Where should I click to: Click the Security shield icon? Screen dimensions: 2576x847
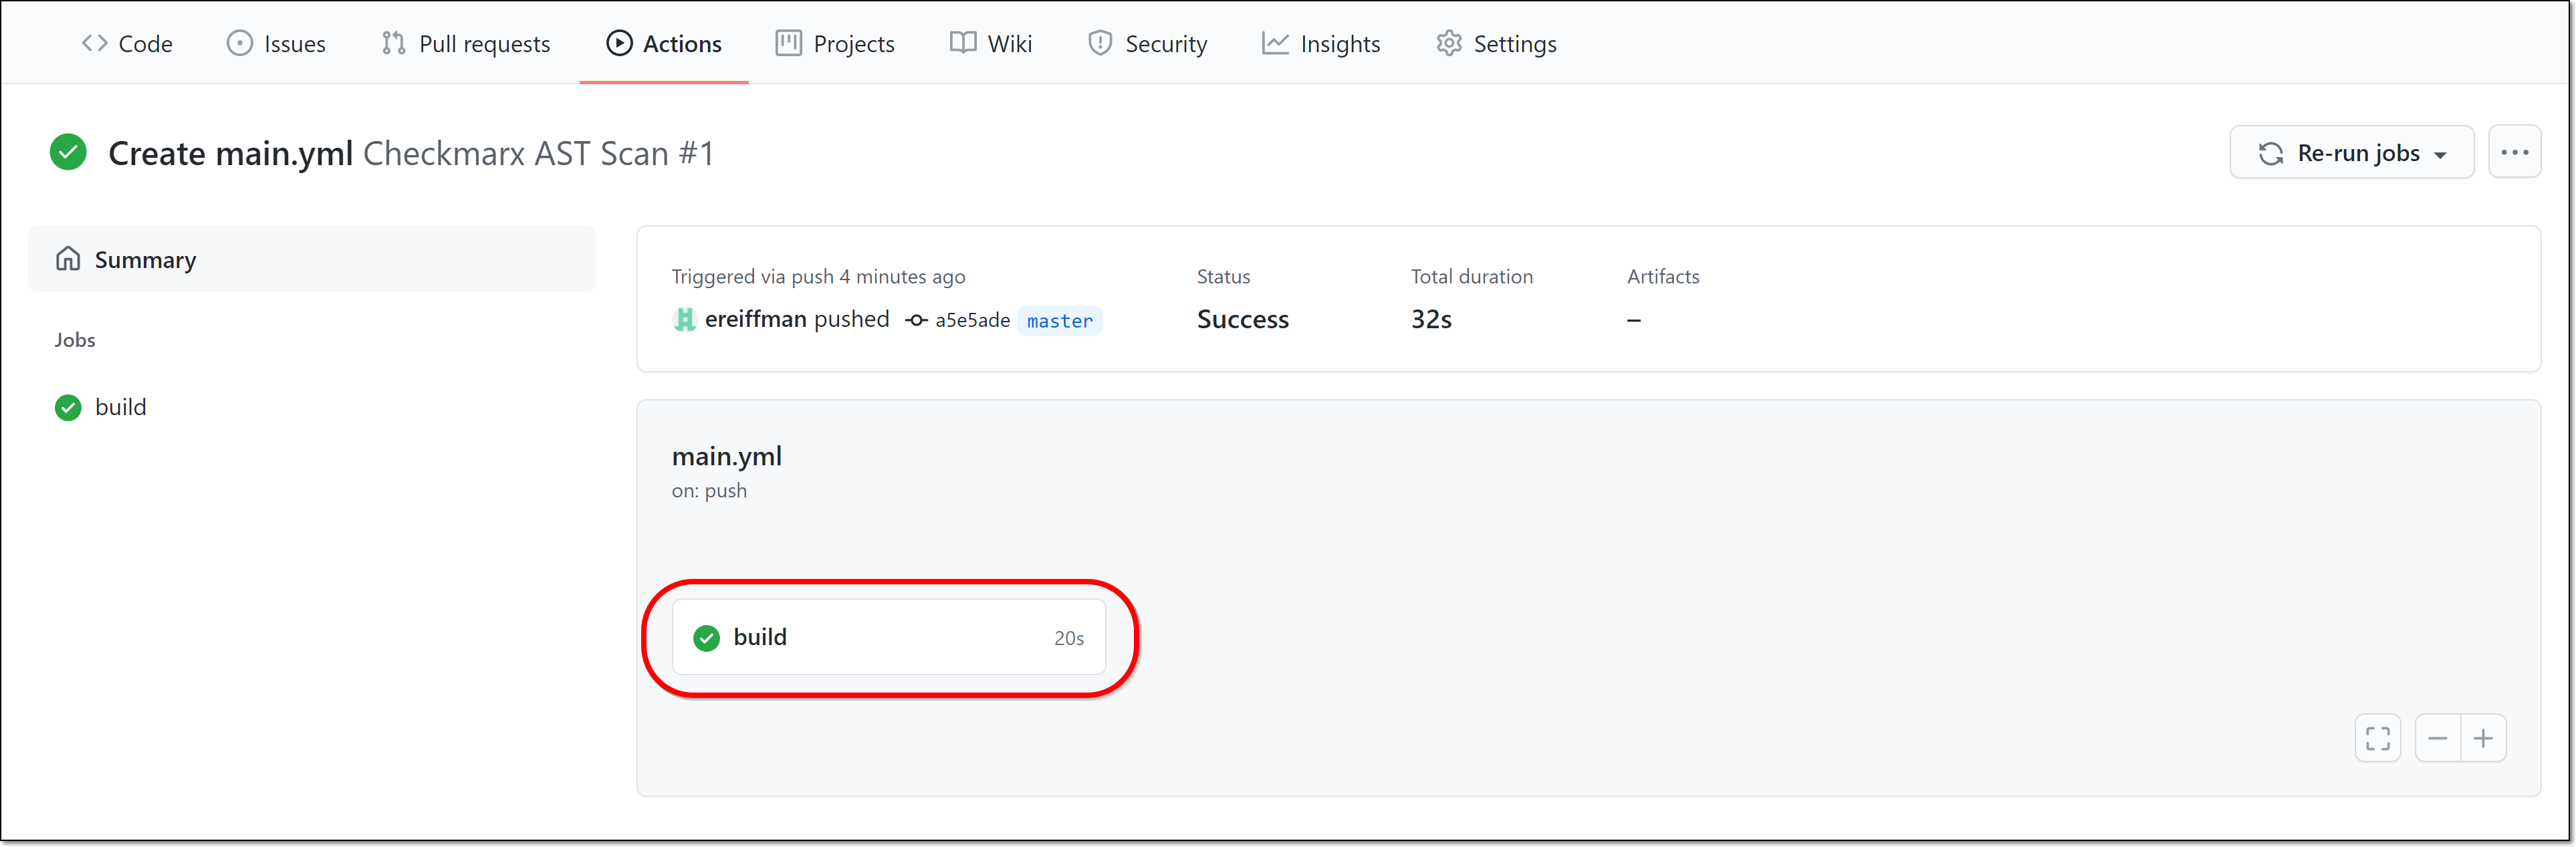1100,43
